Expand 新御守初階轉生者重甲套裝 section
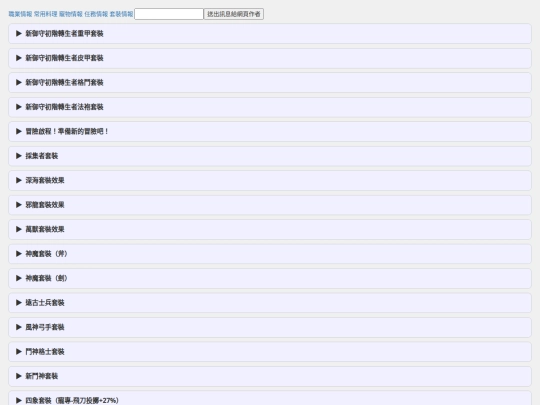The width and height of the screenshot is (540, 405). coord(270,33)
